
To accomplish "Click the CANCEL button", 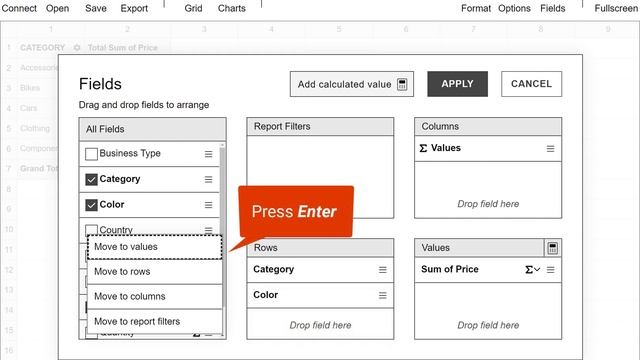I will 531,84.
